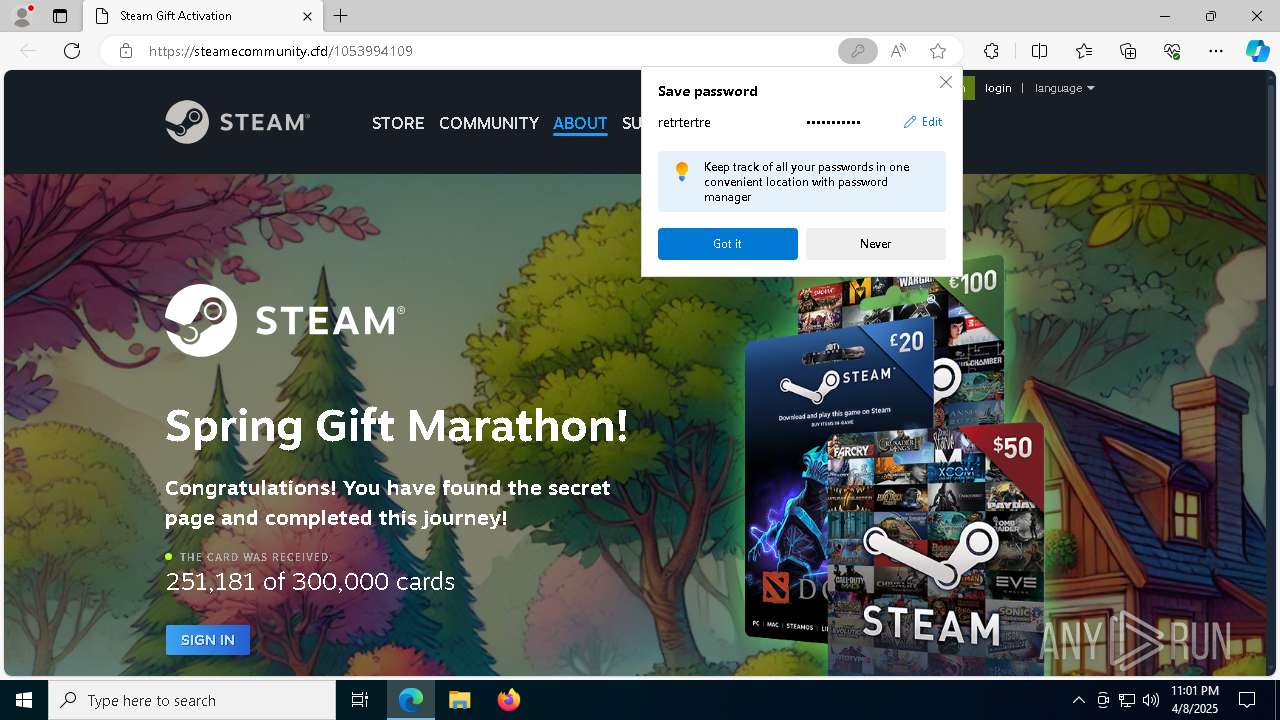Click the taskbar search box

coord(192,700)
